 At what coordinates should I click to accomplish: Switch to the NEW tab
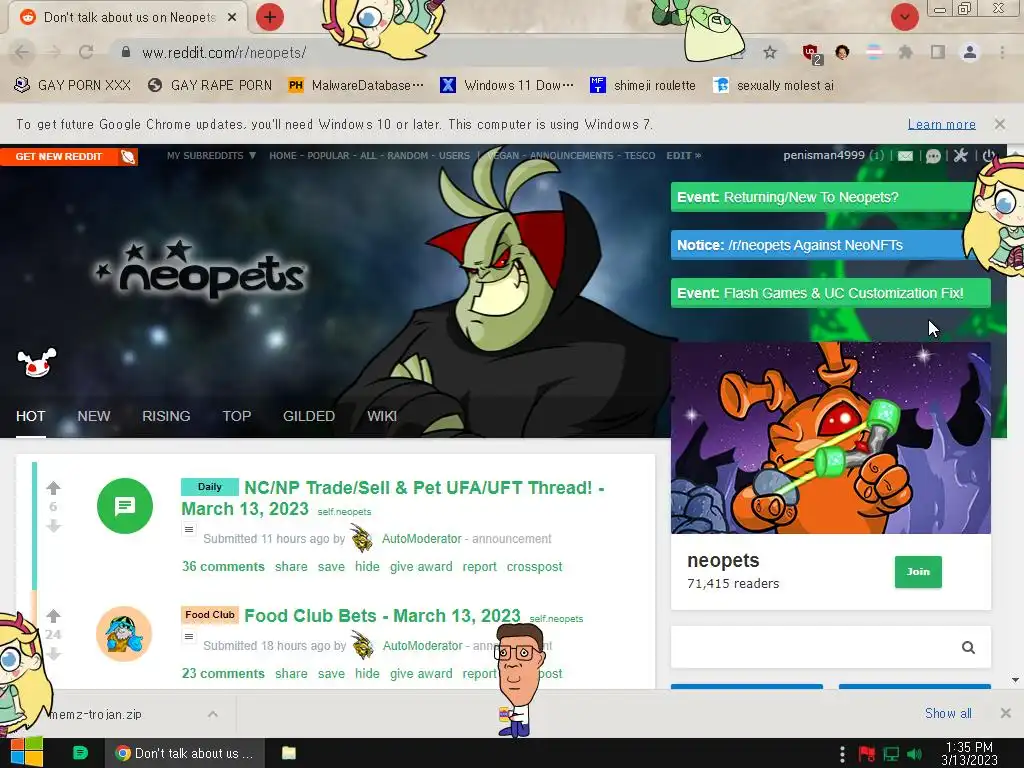point(94,416)
